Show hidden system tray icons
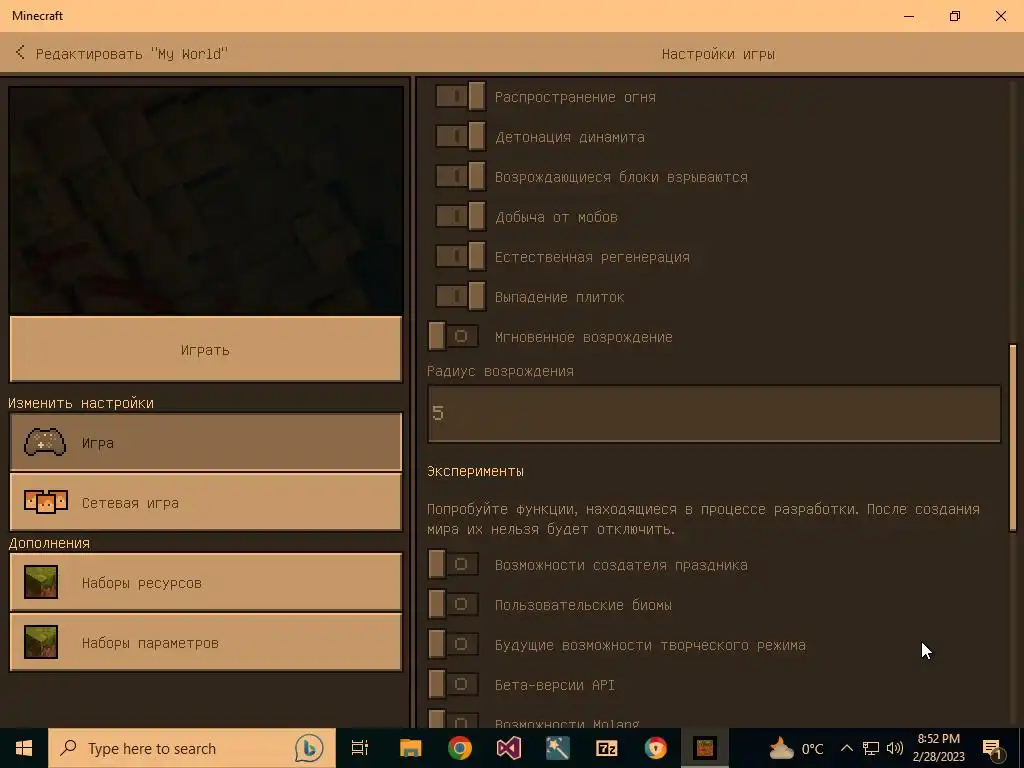 coord(846,748)
